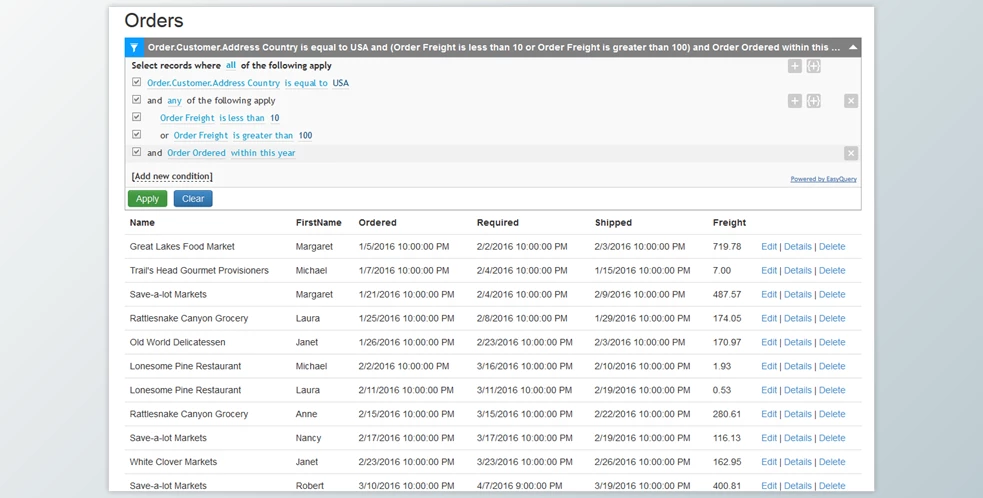Collapse the filter panel with header arrow
The width and height of the screenshot is (983, 498).
point(852,47)
